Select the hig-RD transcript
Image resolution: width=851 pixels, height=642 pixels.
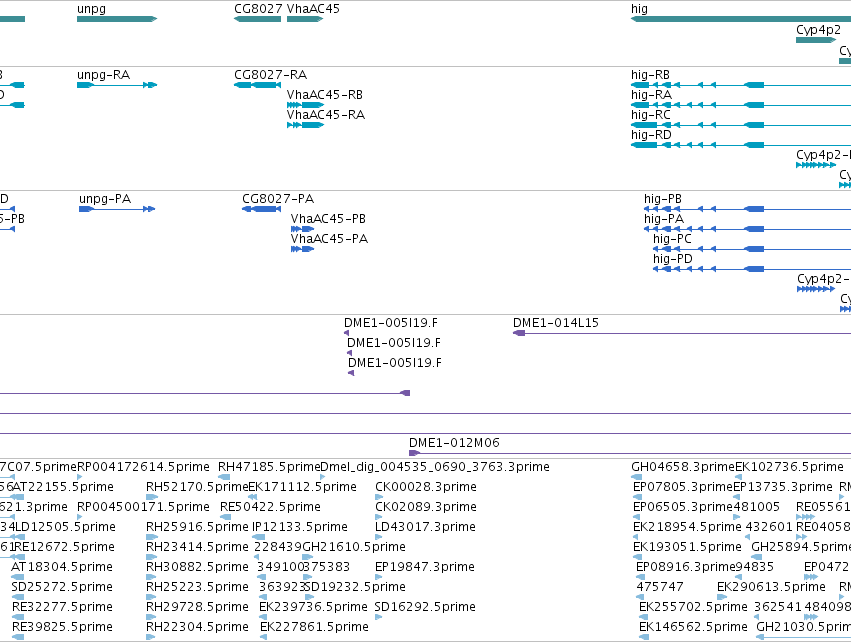point(741,145)
